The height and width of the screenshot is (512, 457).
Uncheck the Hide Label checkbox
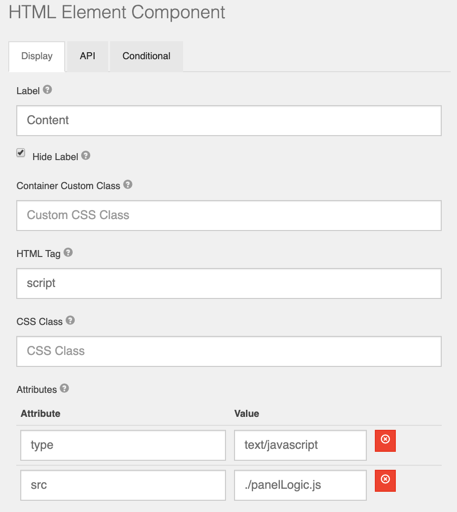[x=21, y=153]
